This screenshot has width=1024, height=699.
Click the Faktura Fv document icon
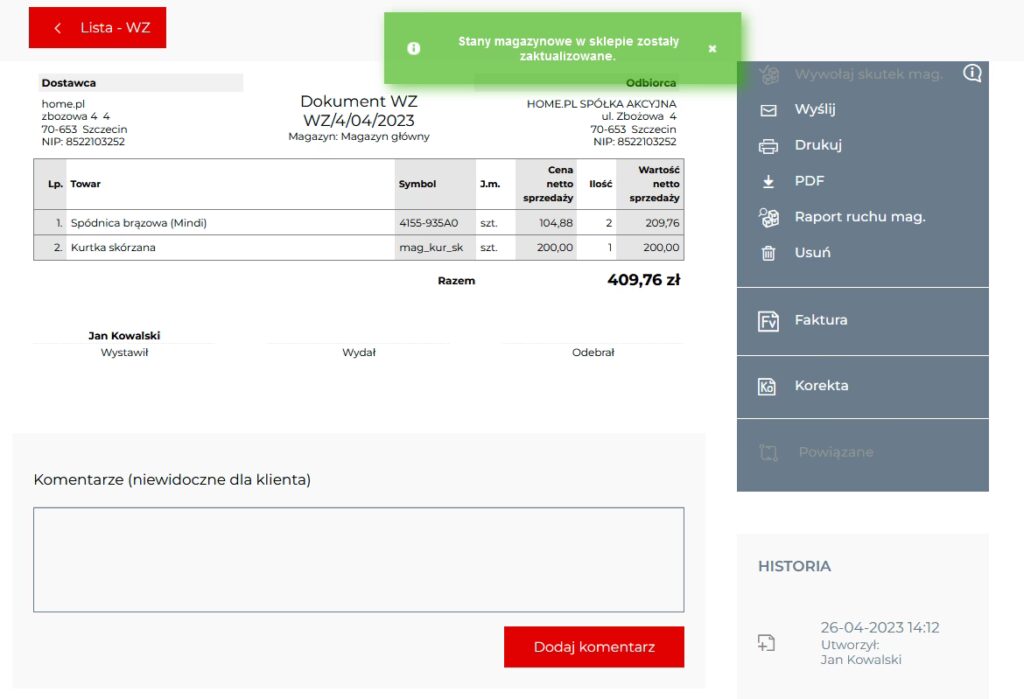click(768, 321)
